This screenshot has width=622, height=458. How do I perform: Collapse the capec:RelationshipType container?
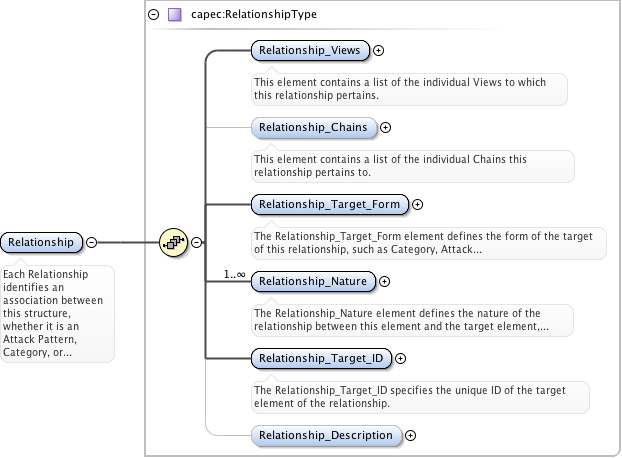[153, 15]
